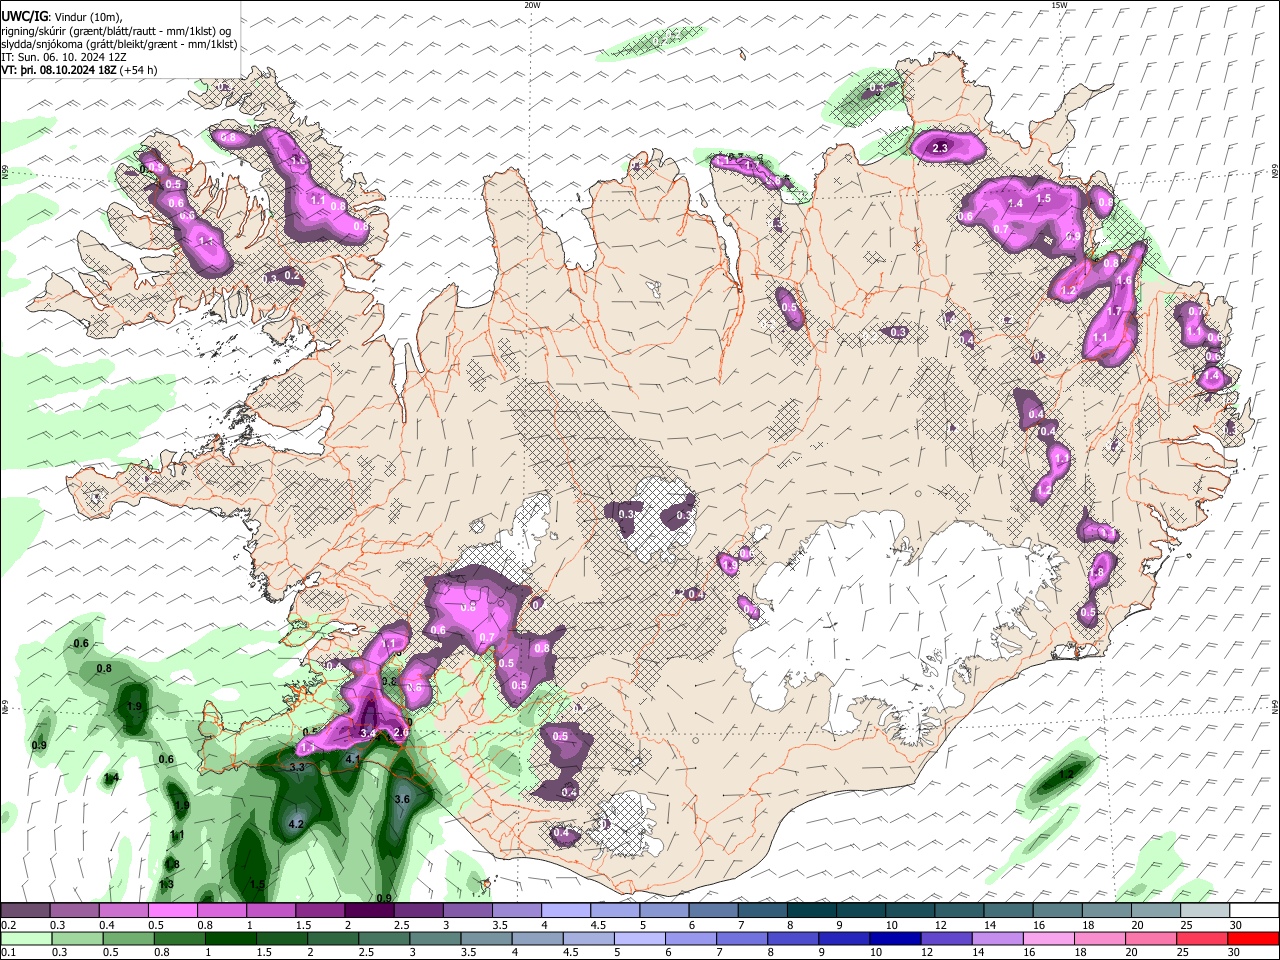Click the 15W longitude label at top
The width and height of the screenshot is (1280, 960).
[1059, 5]
